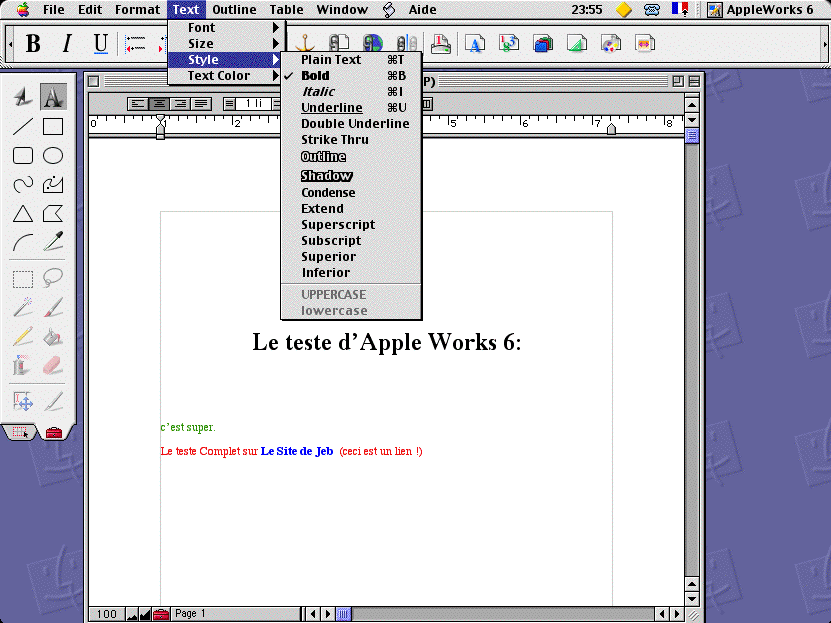Screen dimensions: 831x623
Task: Click the vertical scrollbar thumb
Action: [692, 136]
